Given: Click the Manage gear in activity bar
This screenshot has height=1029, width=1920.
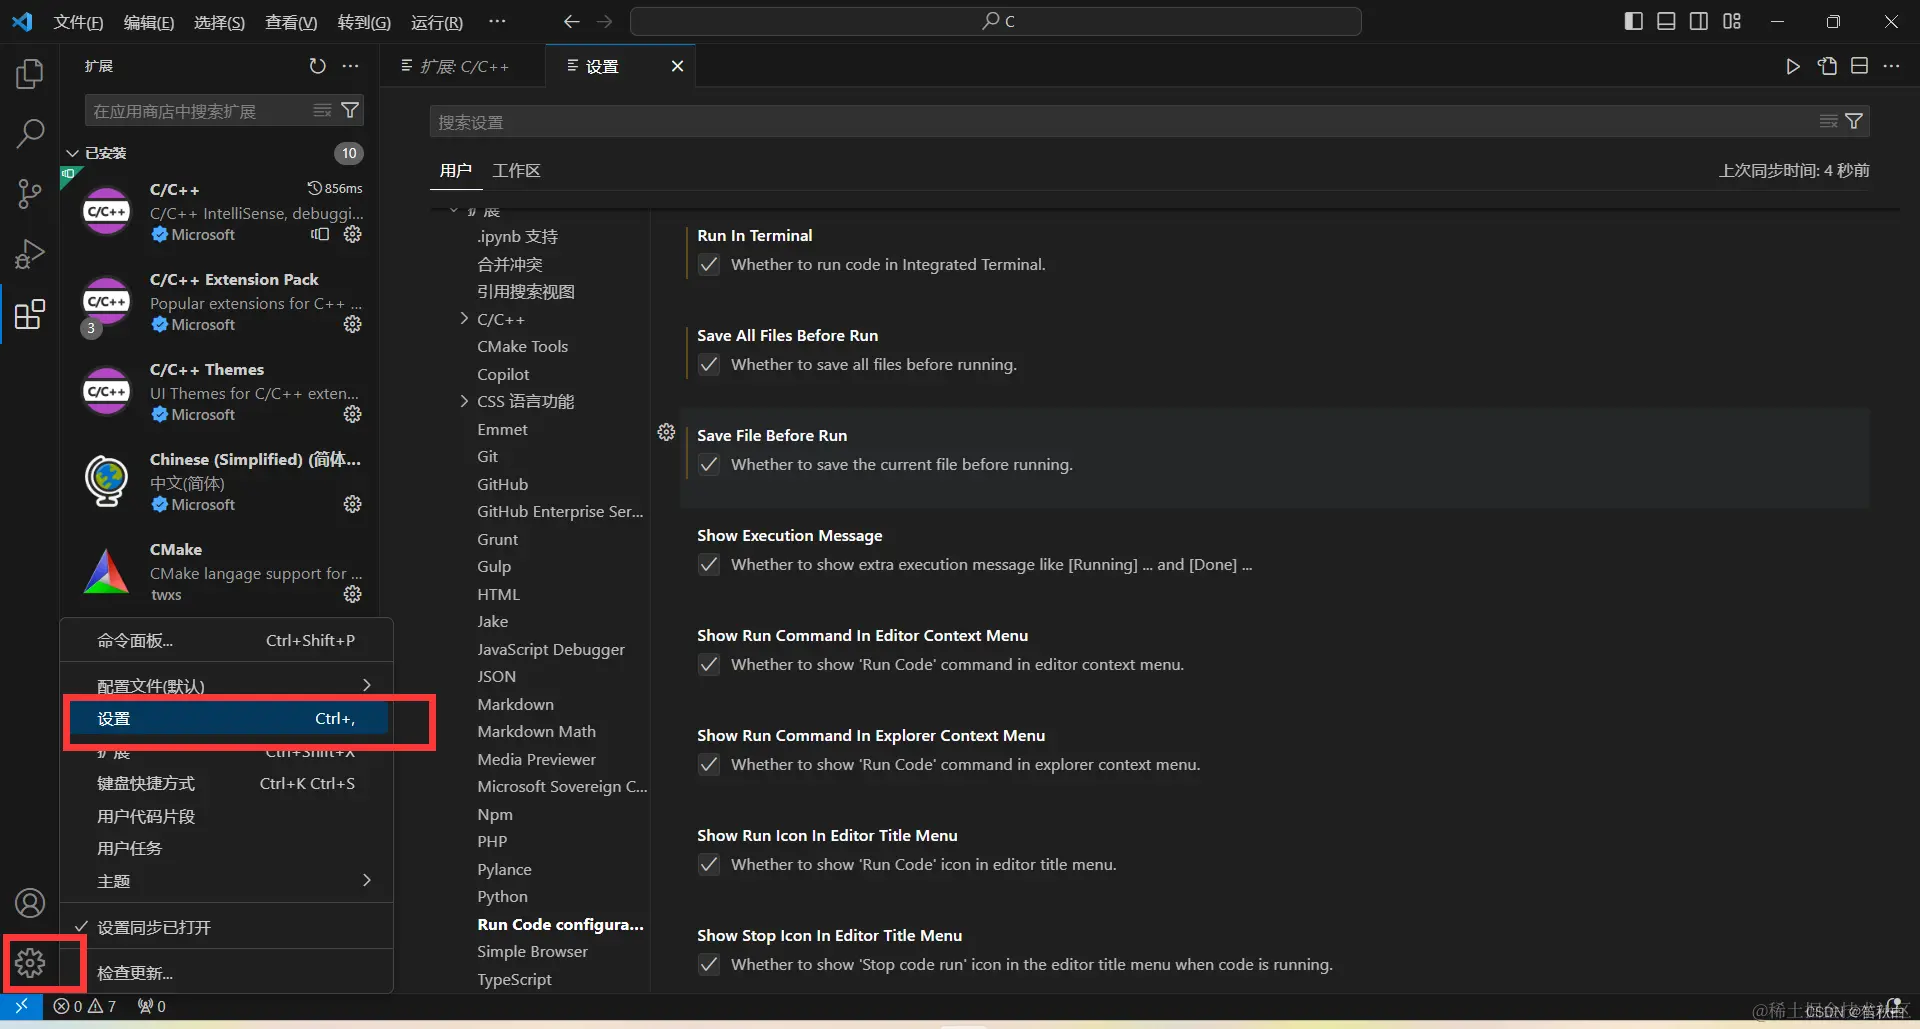Looking at the screenshot, I should point(30,963).
